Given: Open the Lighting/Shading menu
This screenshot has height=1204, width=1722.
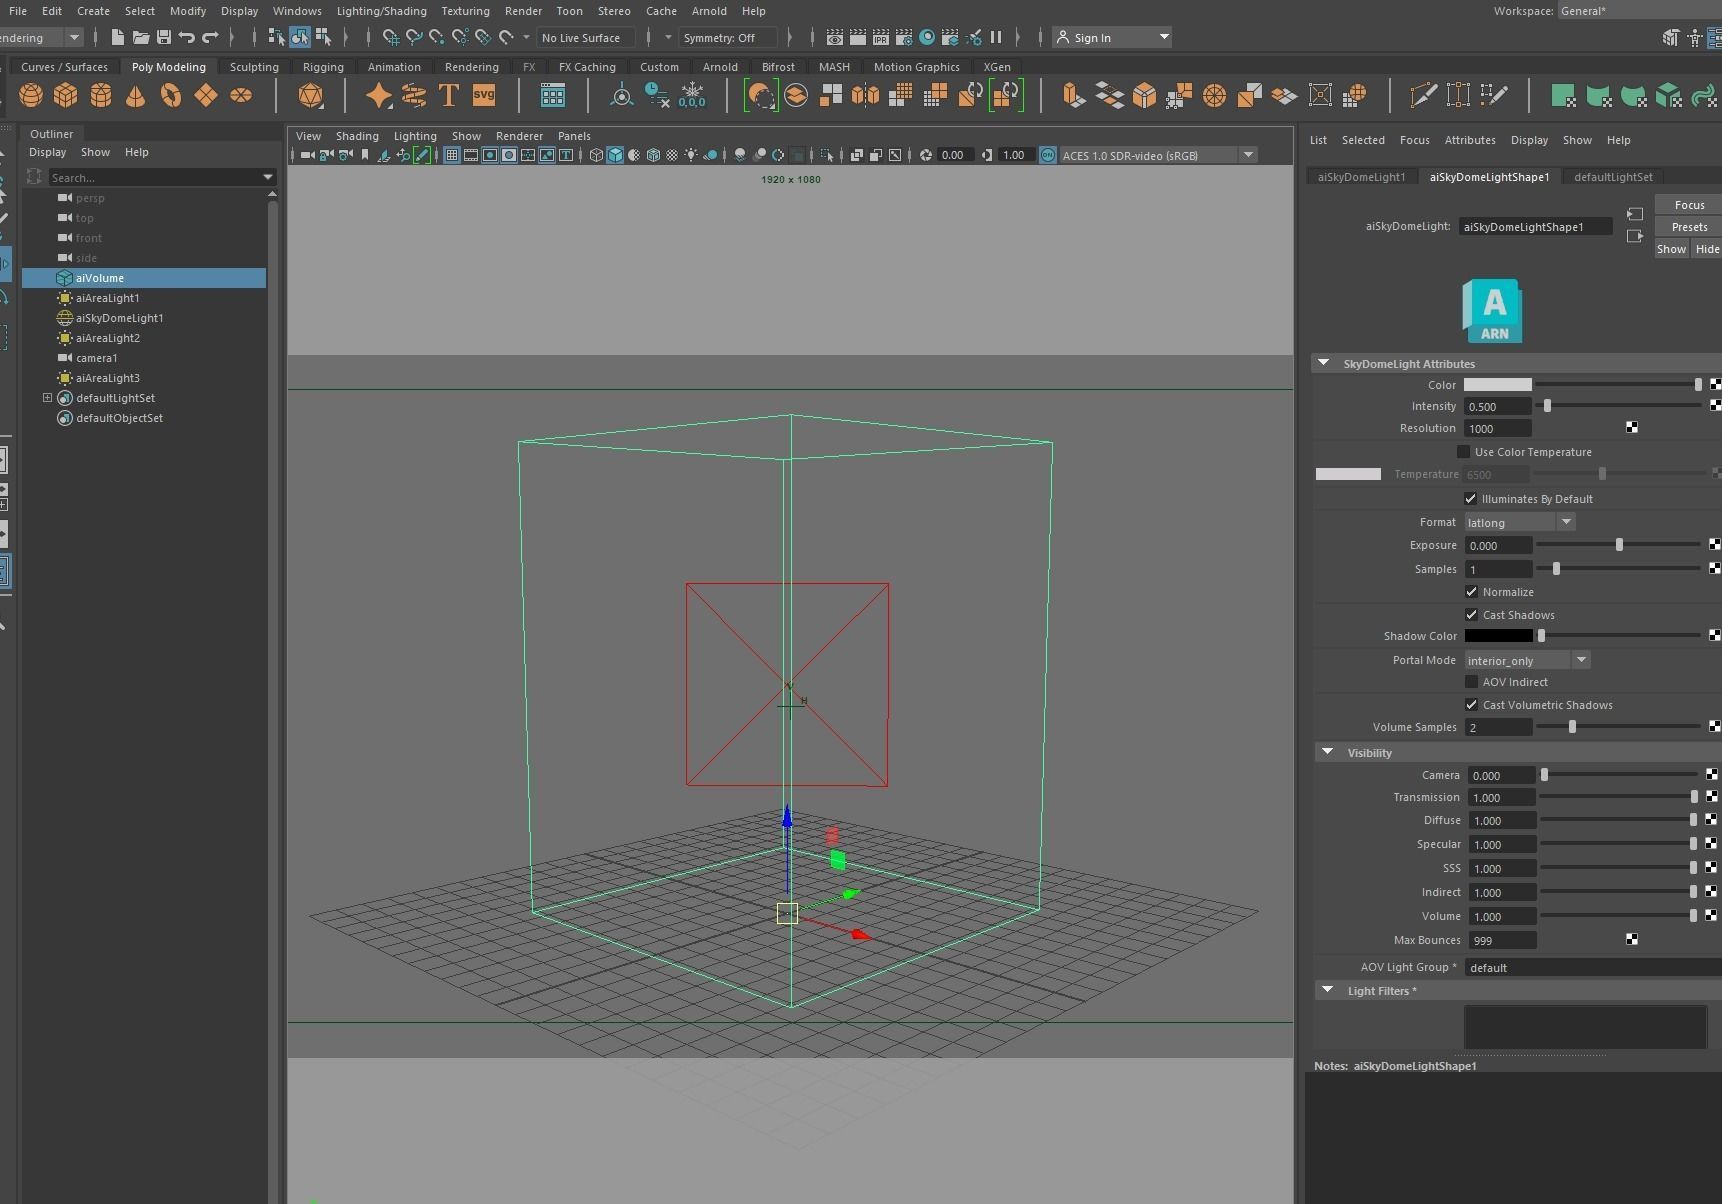Looking at the screenshot, I should [382, 11].
